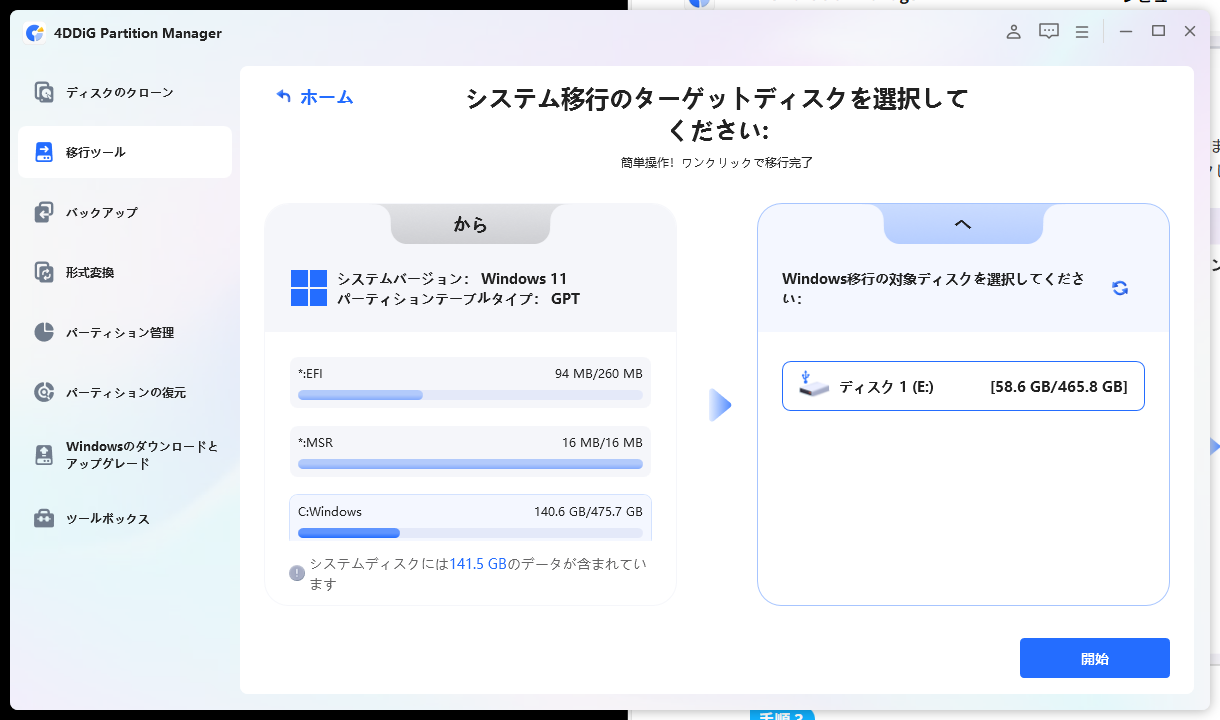Select 移行ツール in the sidebar
This screenshot has width=1220, height=720.
pos(125,152)
